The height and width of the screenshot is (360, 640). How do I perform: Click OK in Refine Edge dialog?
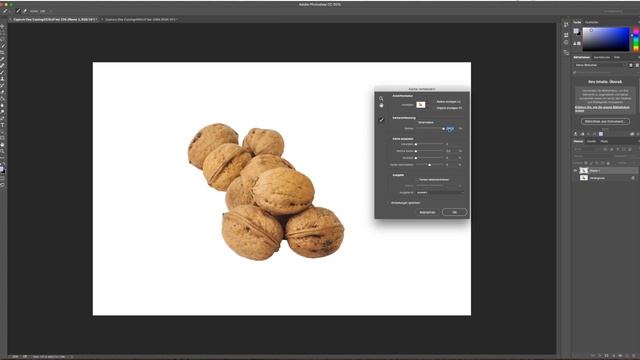(x=454, y=212)
